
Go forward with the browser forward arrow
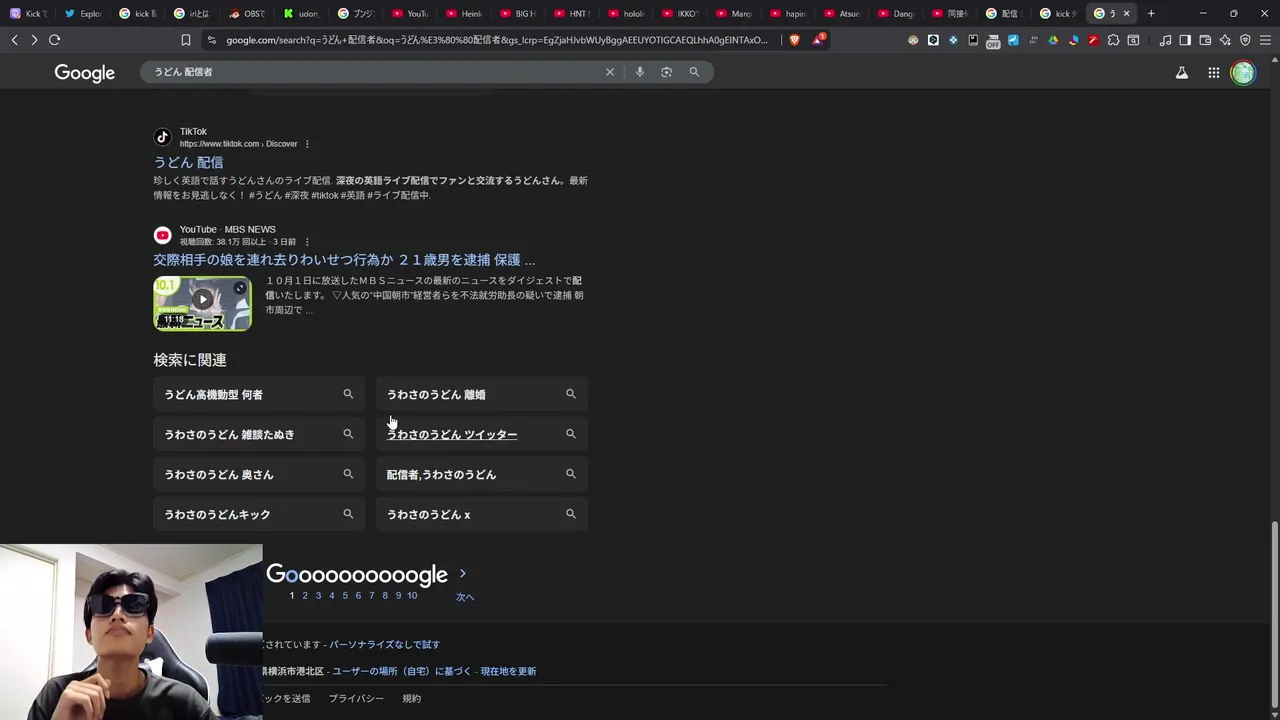(34, 40)
